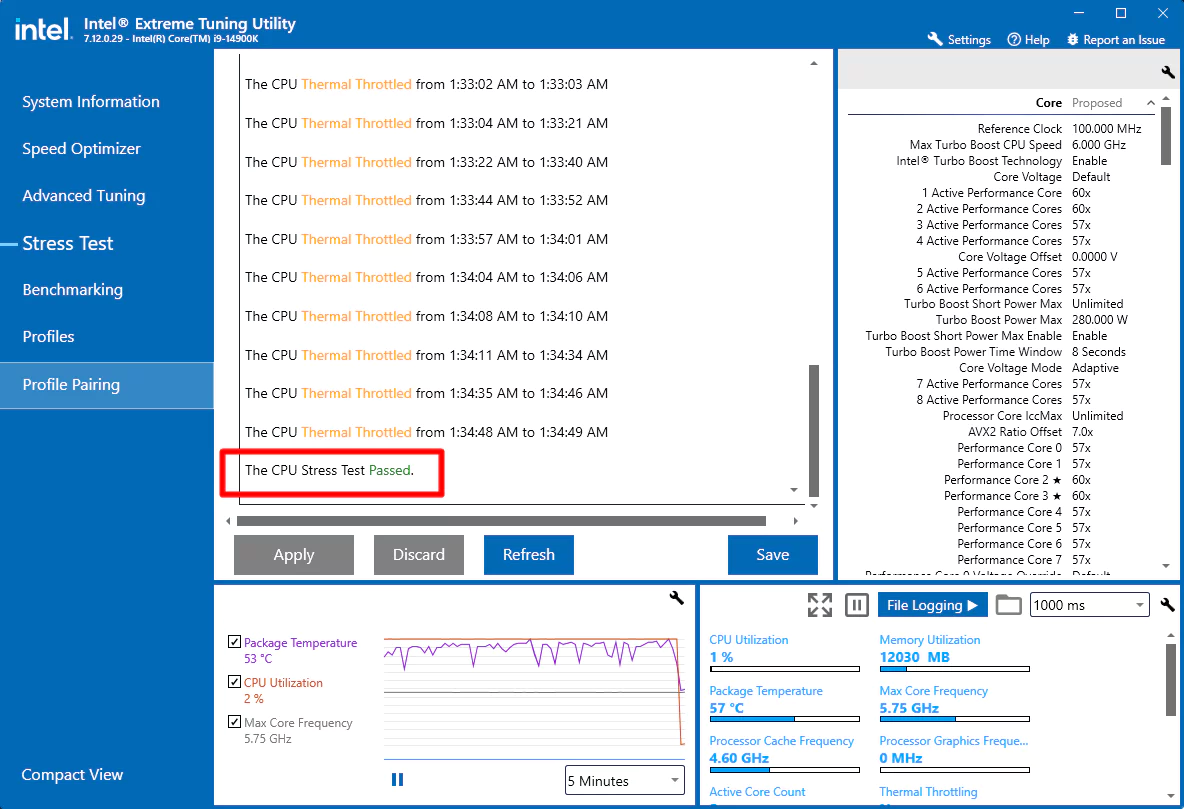
Task: Click the Apply button
Action: click(x=294, y=554)
